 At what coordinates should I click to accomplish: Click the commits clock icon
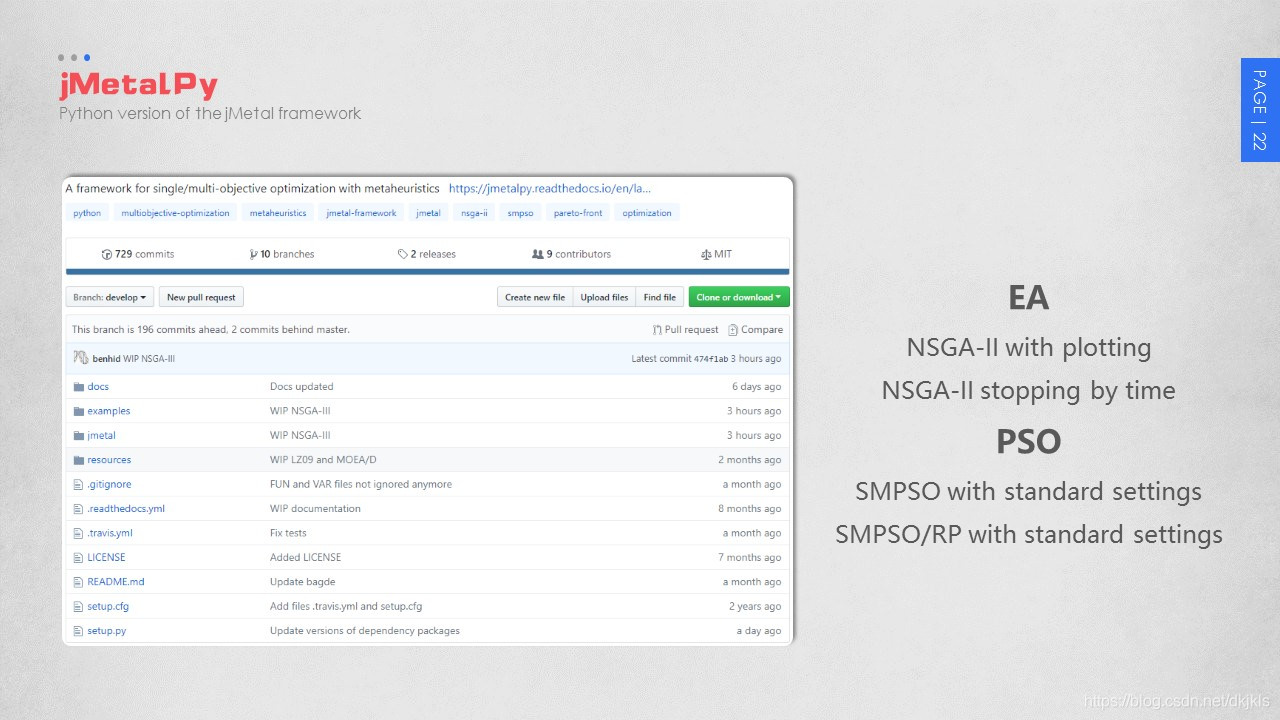pos(107,254)
